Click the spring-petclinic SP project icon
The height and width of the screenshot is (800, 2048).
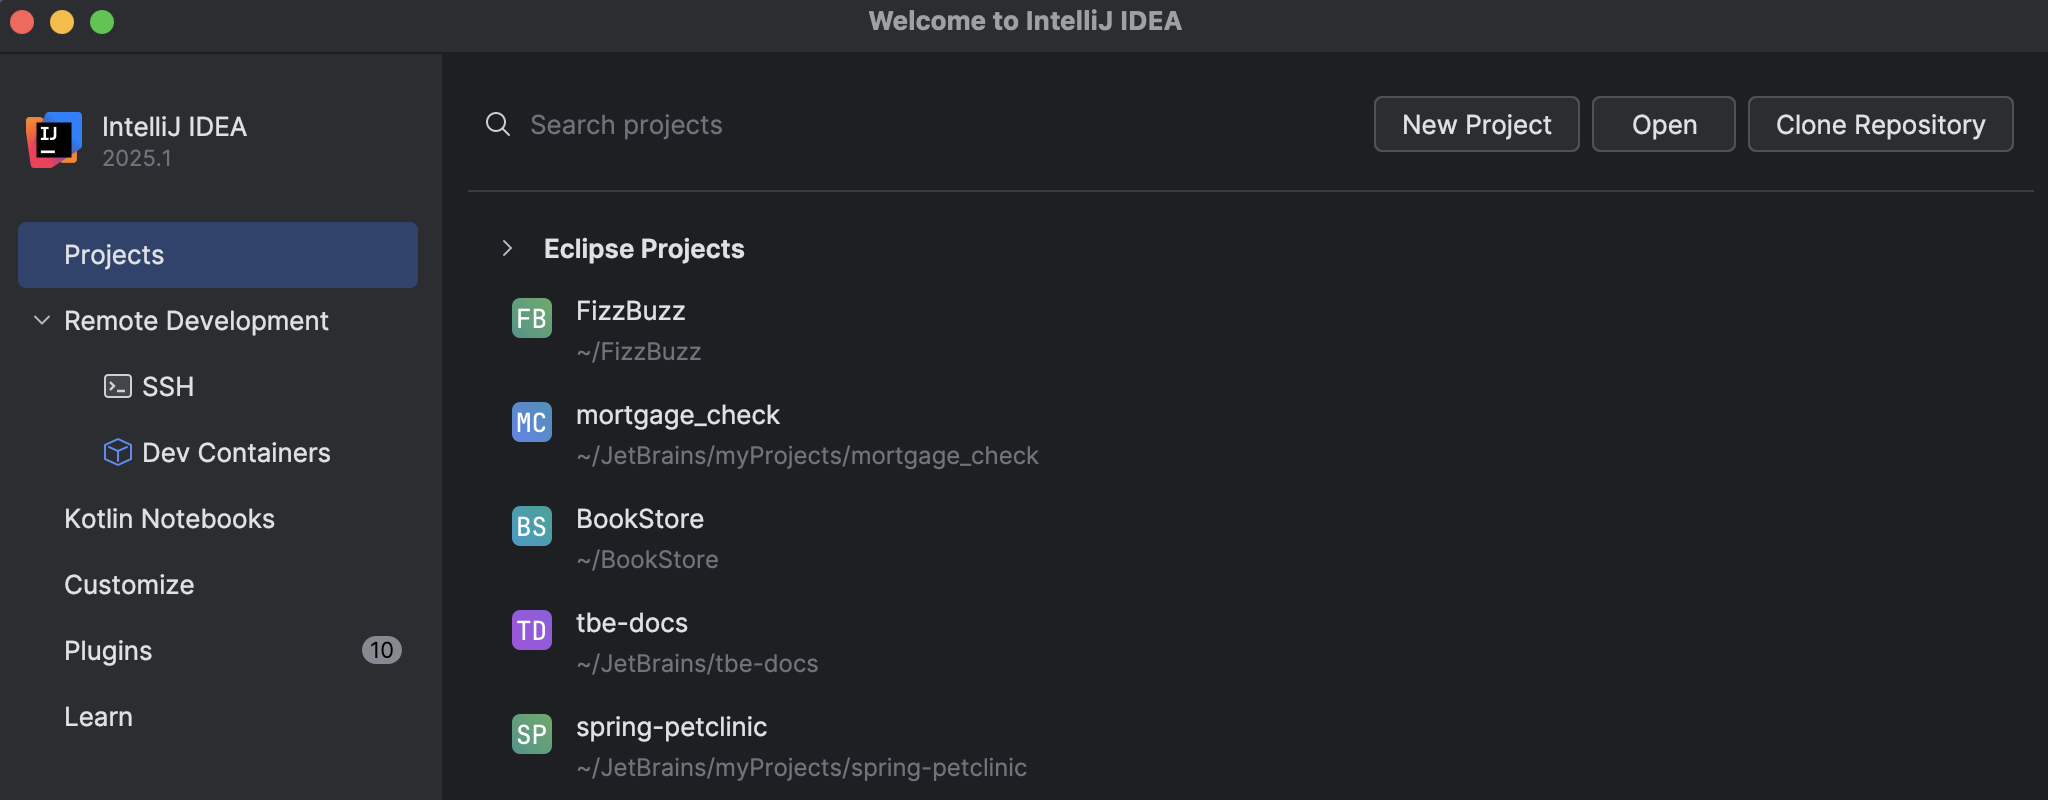point(531,734)
